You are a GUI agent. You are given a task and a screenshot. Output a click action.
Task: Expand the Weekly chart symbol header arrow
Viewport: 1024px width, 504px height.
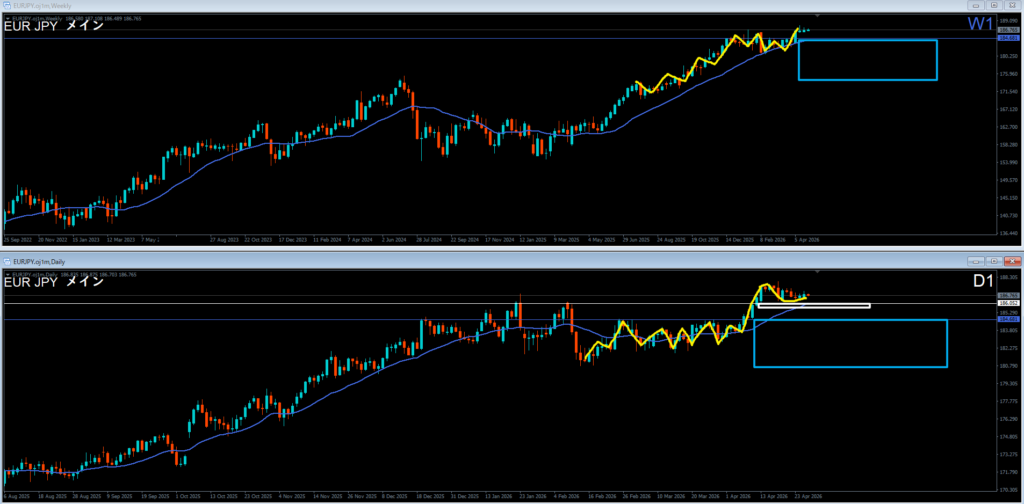pos(7,18)
